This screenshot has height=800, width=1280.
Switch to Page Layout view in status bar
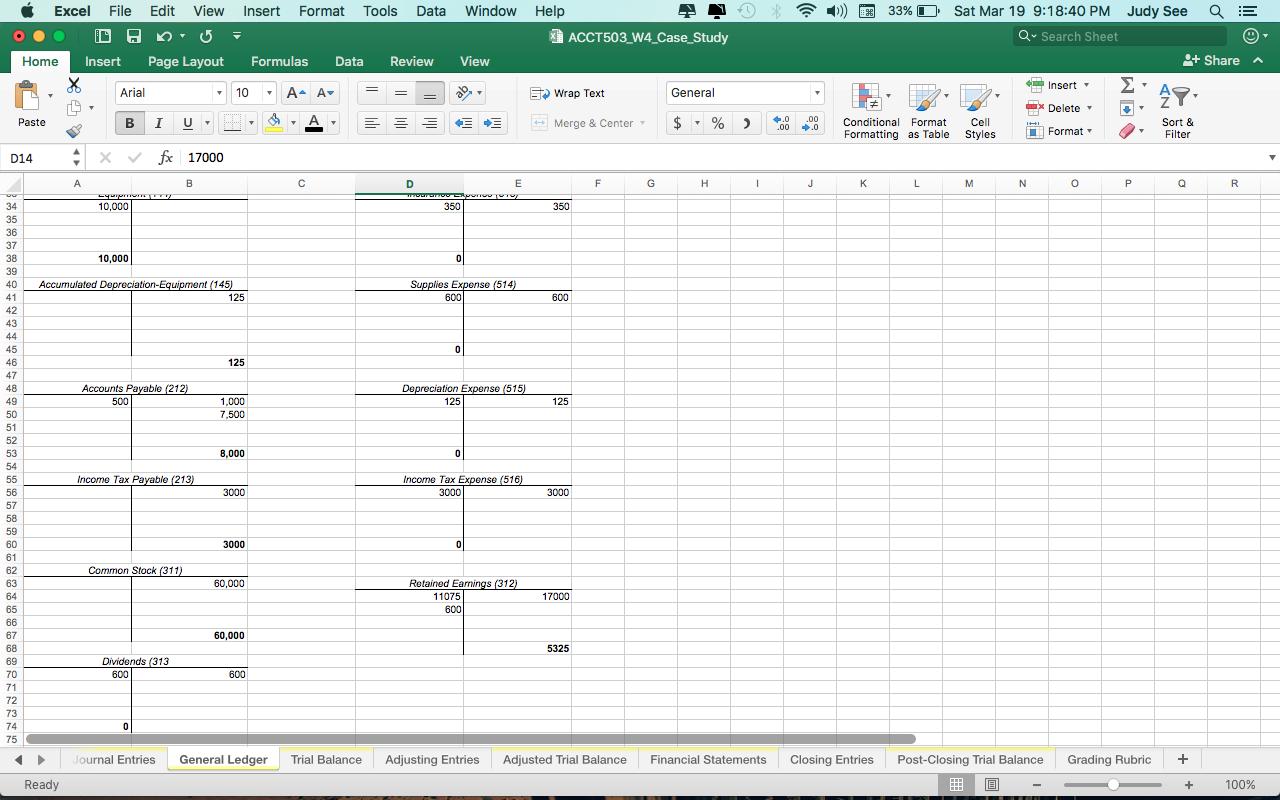(991, 785)
